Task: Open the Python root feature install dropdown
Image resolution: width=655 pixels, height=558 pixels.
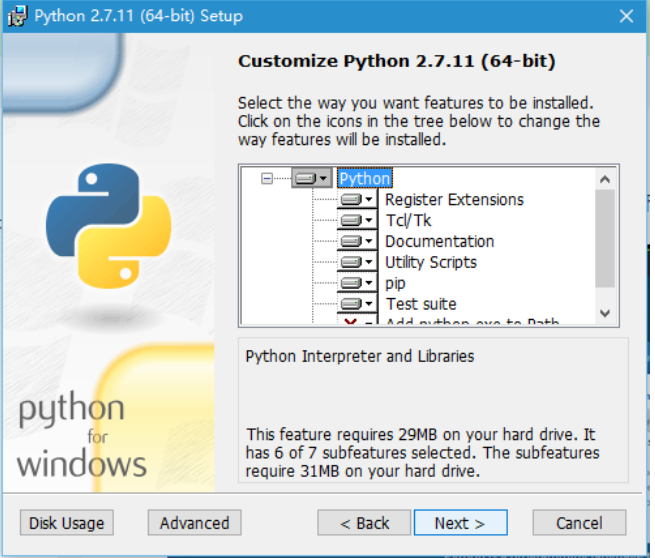Action: (x=312, y=178)
